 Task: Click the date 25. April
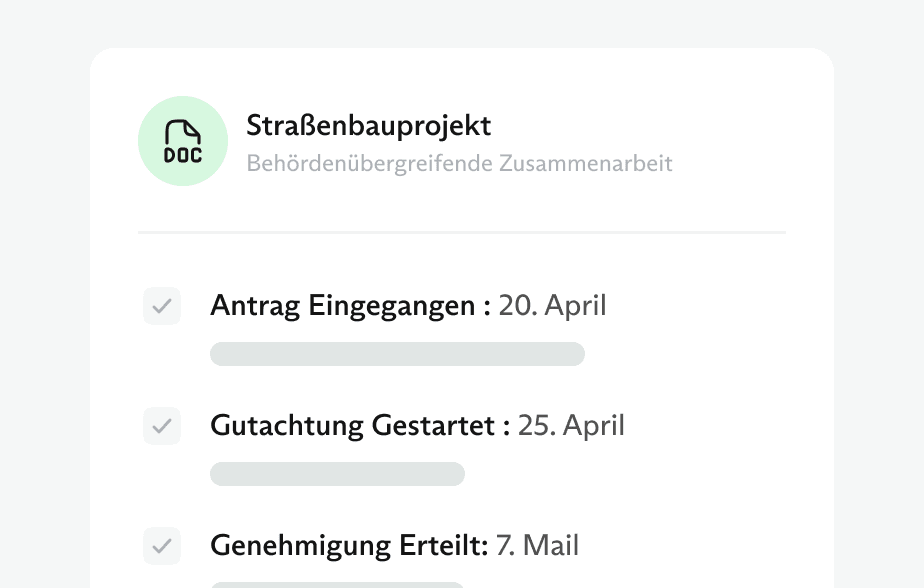(x=571, y=426)
